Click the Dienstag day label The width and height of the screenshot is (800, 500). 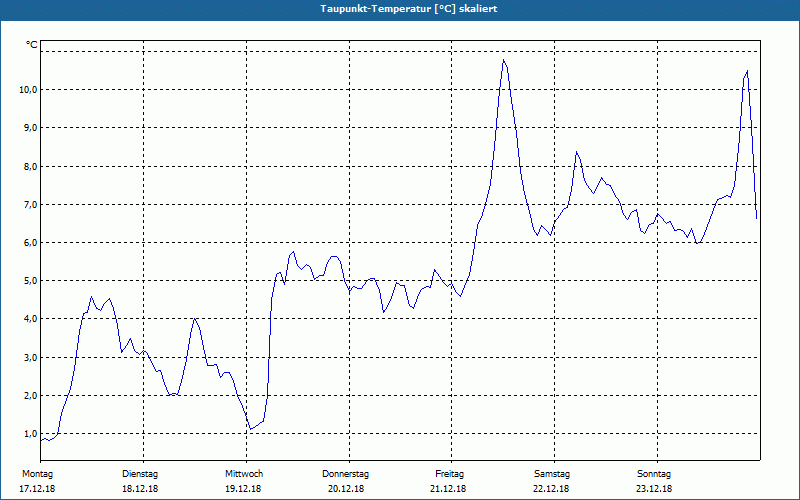point(140,474)
